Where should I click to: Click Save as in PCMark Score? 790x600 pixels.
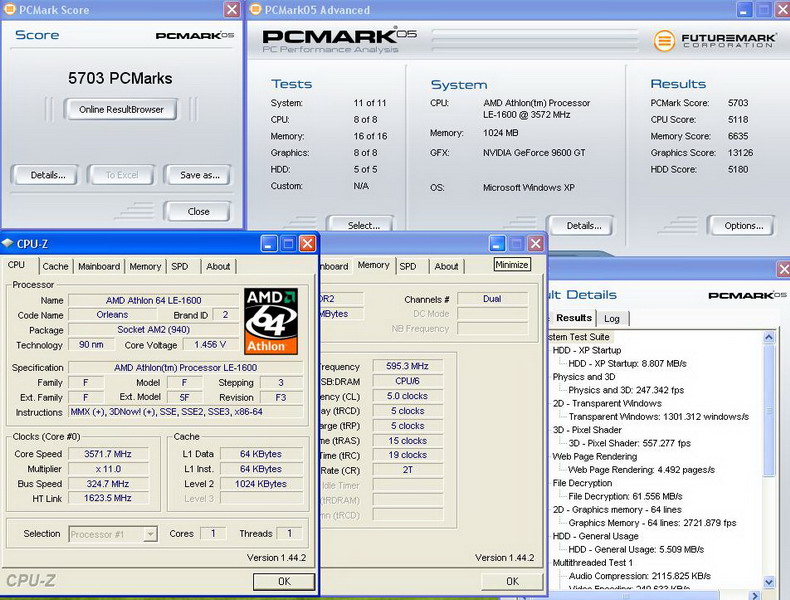pyautogui.click(x=198, y=175)
